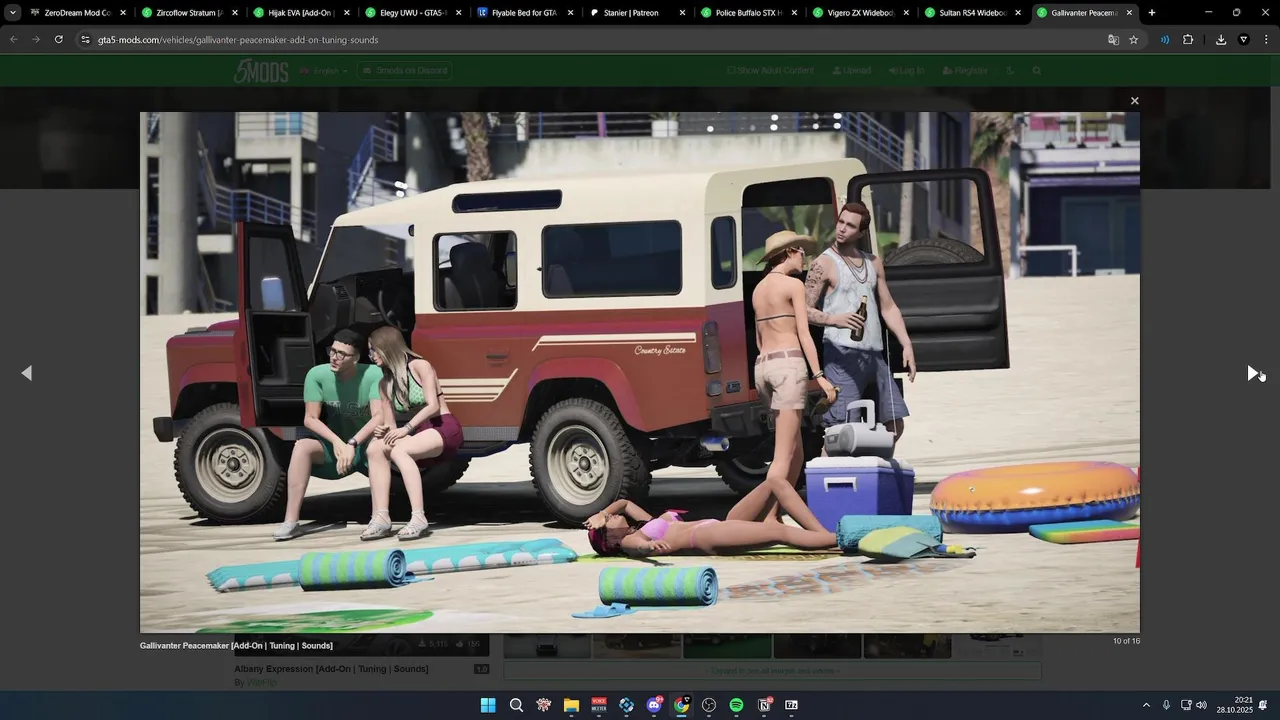The image size is (1280, 720).
Task: Open OBS Studio from the taskbar
Action: tap(709, 705)
